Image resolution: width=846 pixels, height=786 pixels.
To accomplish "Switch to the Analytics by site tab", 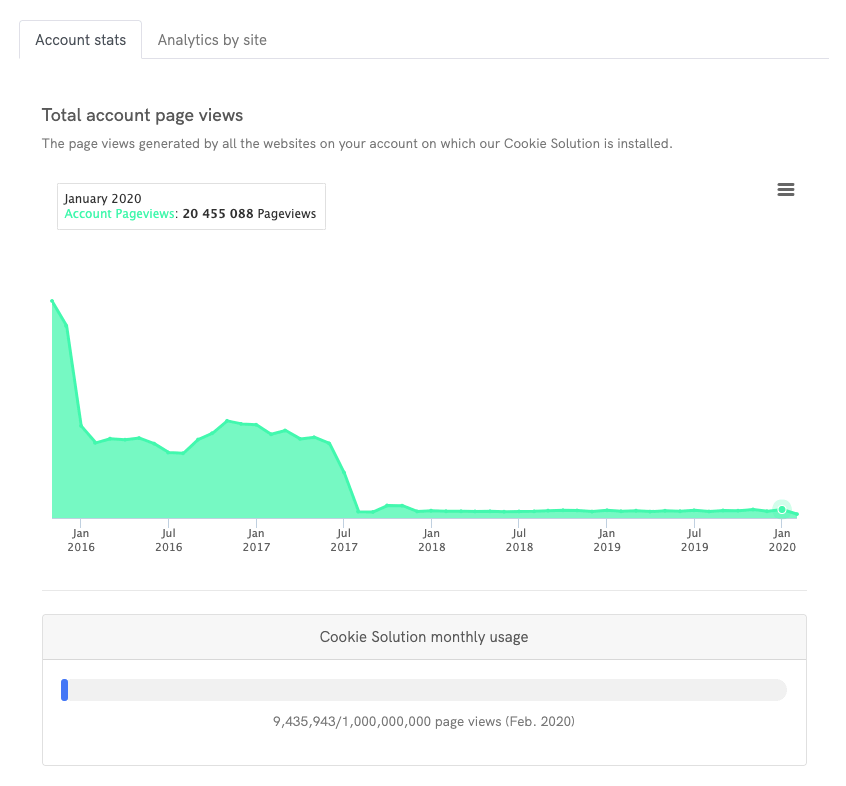I will pos(211,40).
